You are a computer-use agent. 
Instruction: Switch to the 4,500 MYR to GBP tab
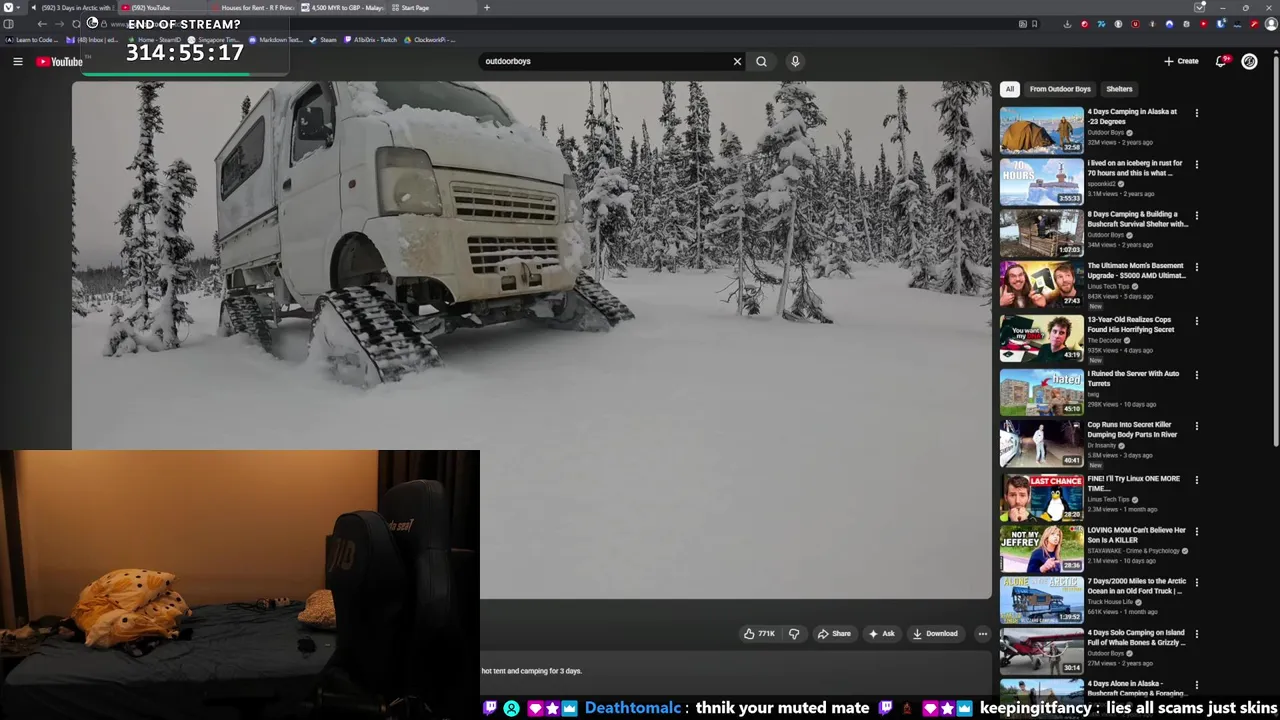tap(342, 8)
